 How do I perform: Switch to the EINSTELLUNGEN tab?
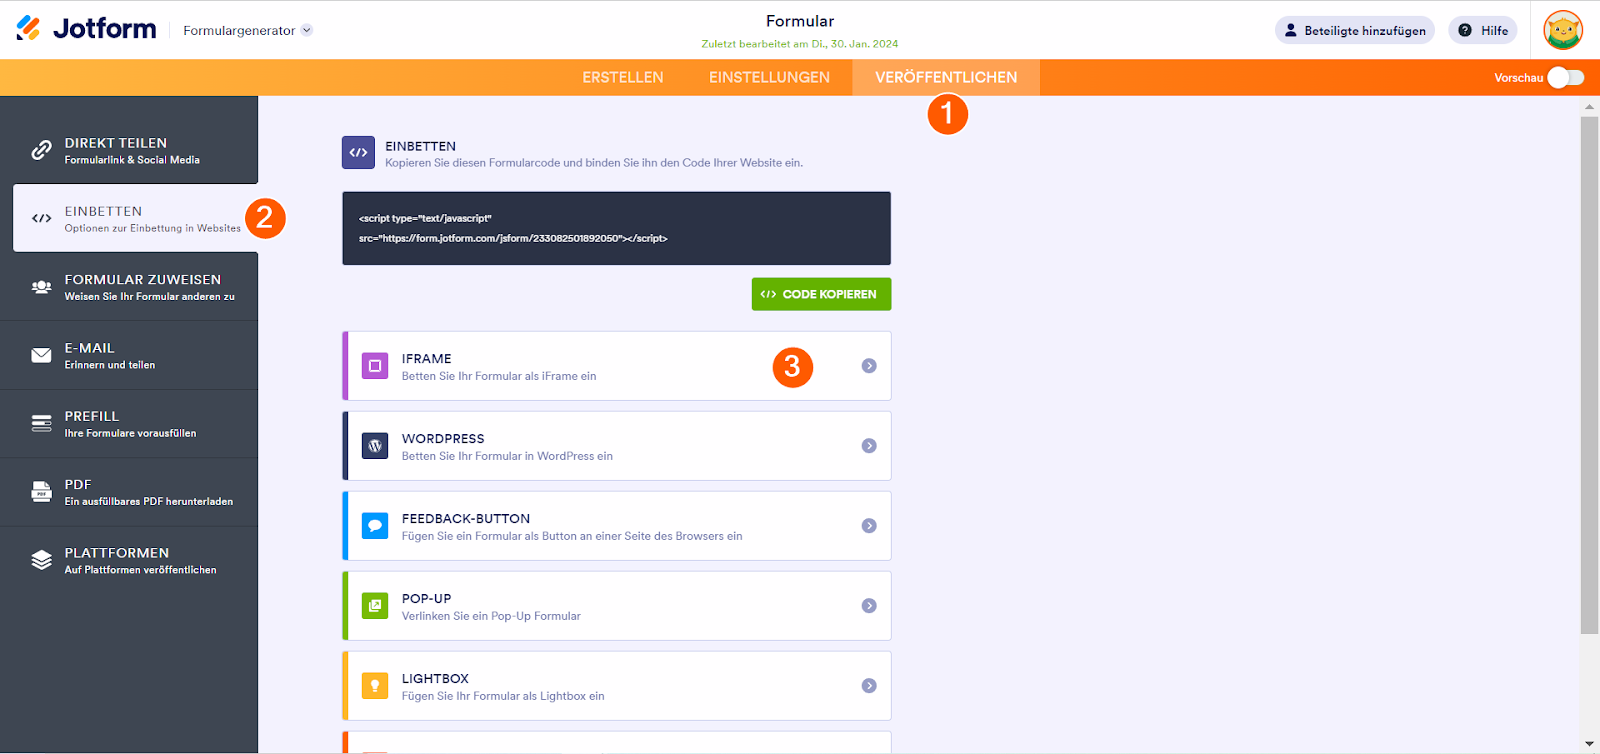click(x=769, y=78)
